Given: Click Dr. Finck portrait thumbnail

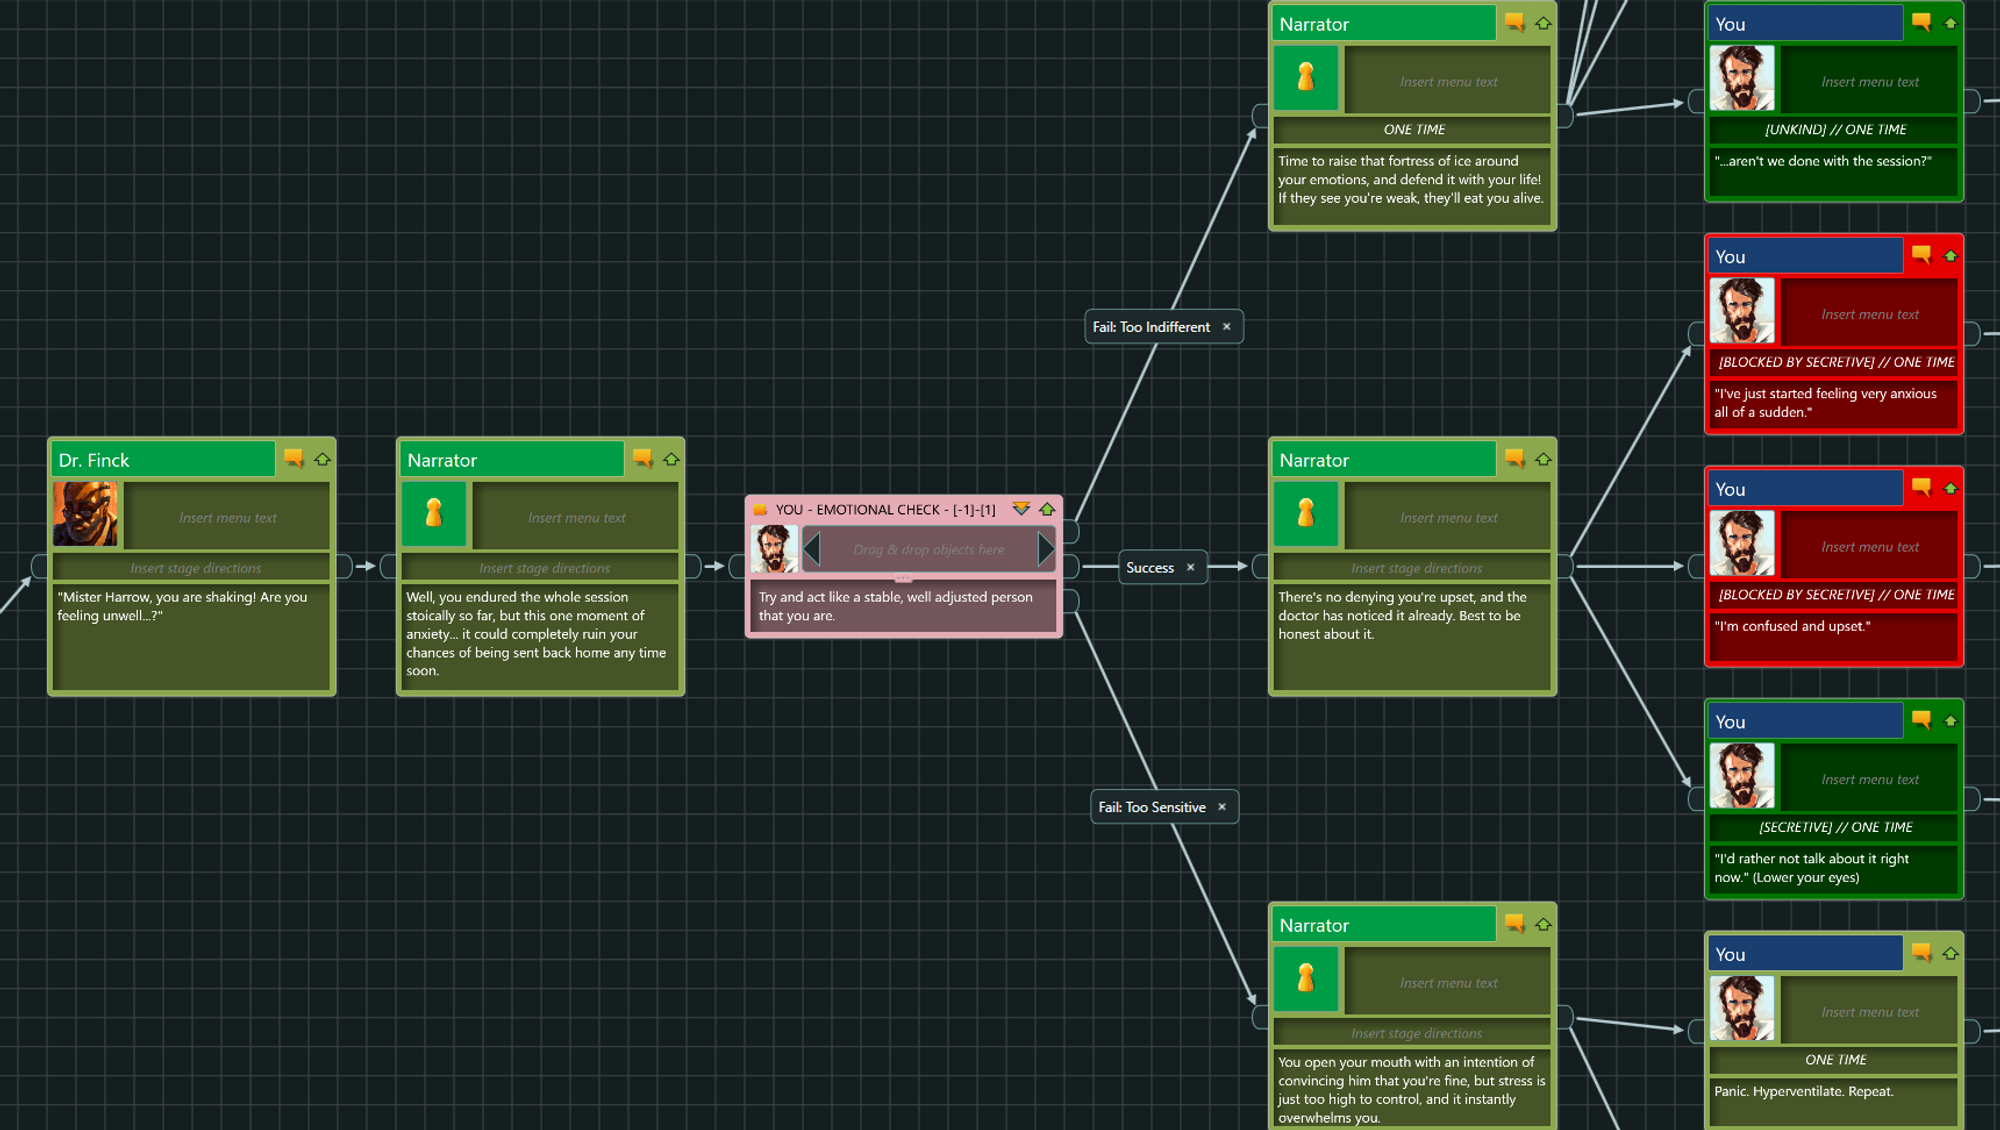Looking at the screenshot, I should tap(86, 514).
